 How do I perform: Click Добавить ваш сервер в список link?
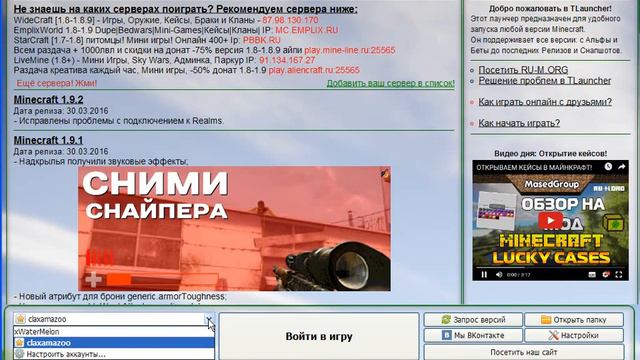[391, 83]
